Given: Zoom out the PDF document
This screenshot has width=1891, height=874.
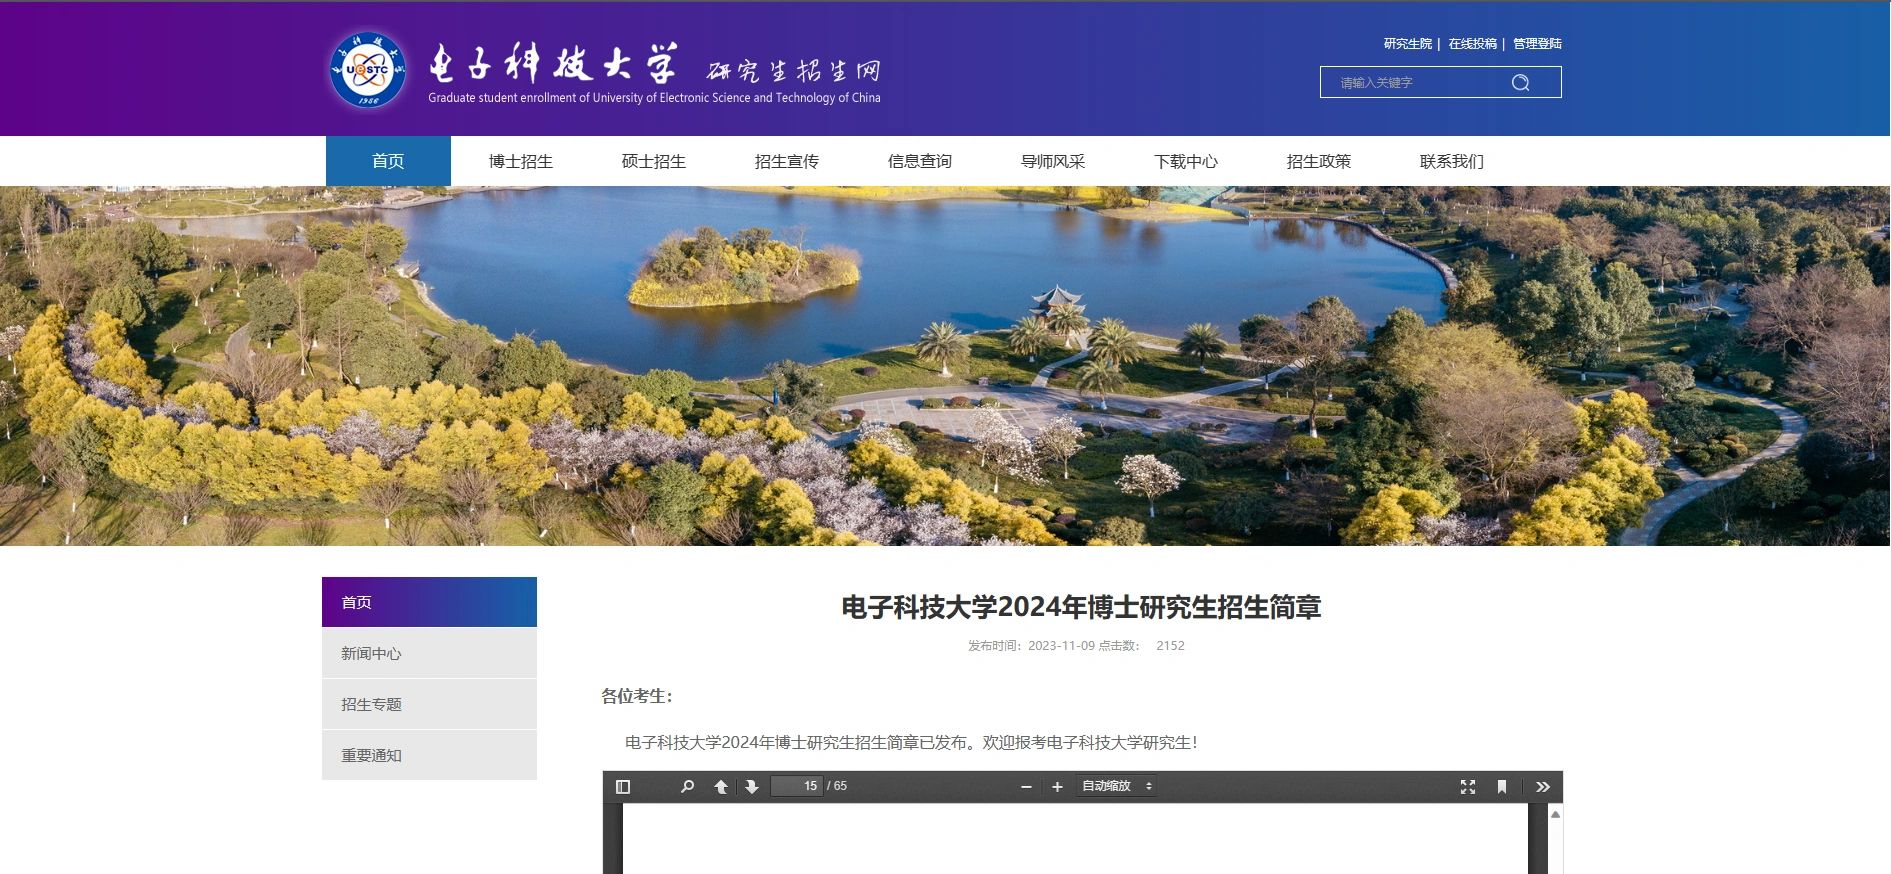Looking at the screenshot, I should pyautogui.click(x=1026, y=787).
